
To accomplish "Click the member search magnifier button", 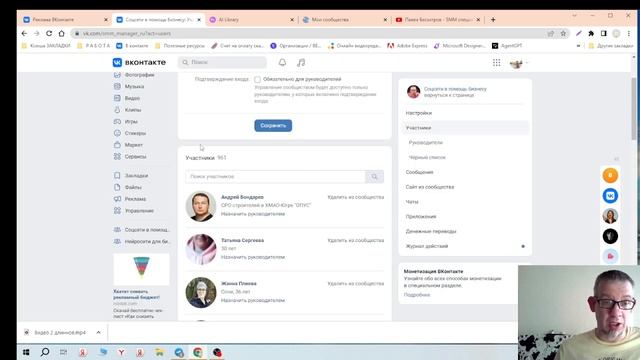I will [375, 176].
